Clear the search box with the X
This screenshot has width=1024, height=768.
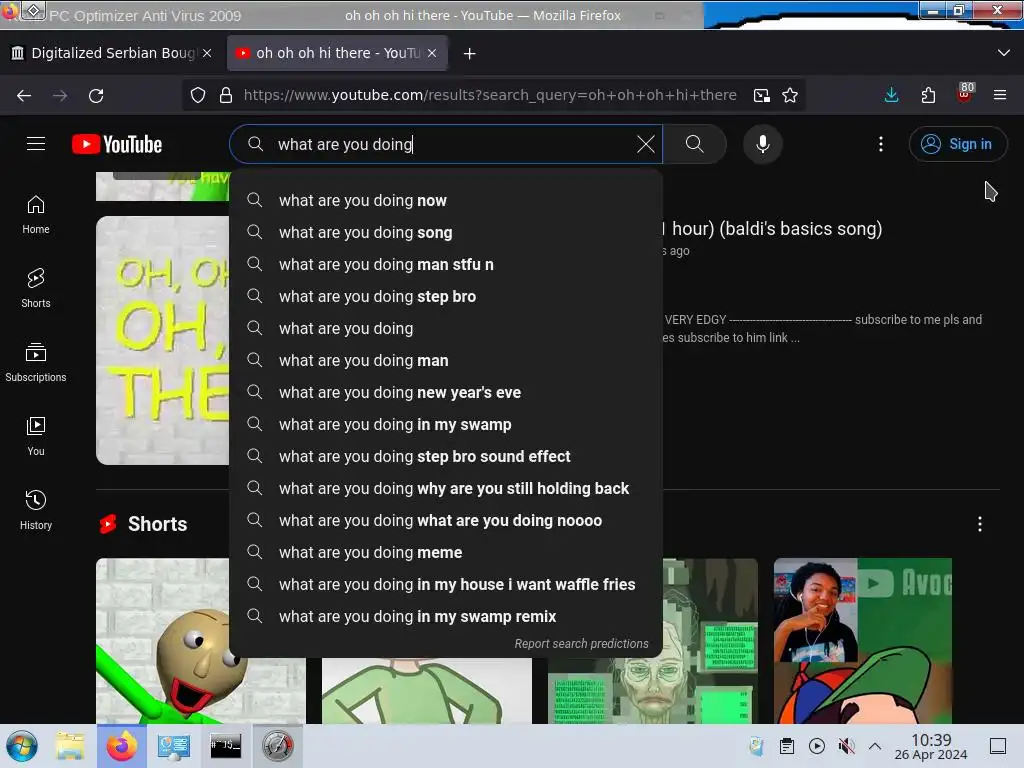pos(645,144)
